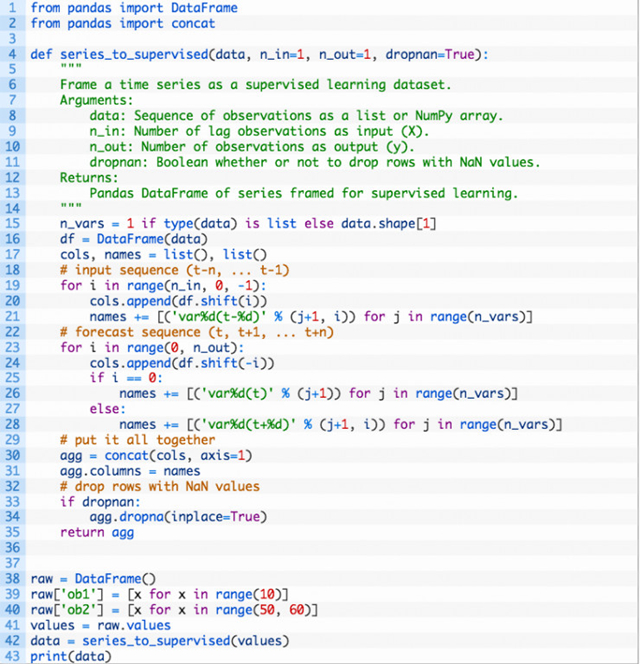Click 'Pandas DataFrame of series framed' line
Screen dimensions: 640x664
(x=304, y=194)
